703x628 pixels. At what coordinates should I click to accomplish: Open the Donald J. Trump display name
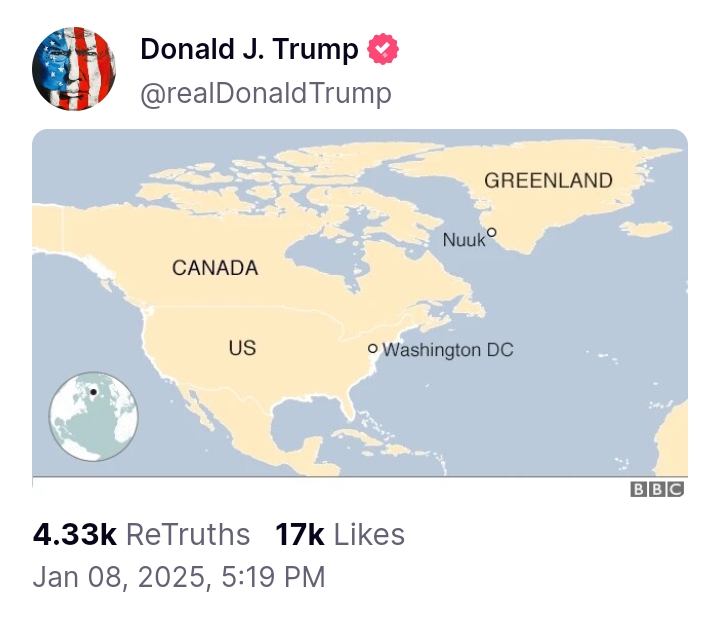(249, 49)
